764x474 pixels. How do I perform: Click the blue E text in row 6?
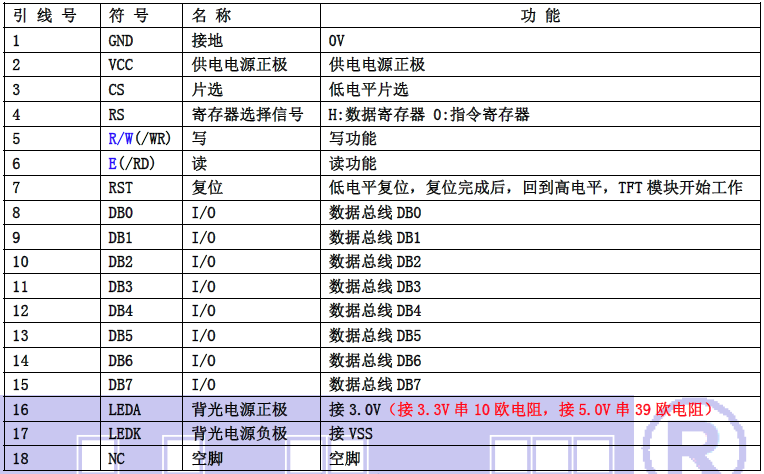point(112,163)
